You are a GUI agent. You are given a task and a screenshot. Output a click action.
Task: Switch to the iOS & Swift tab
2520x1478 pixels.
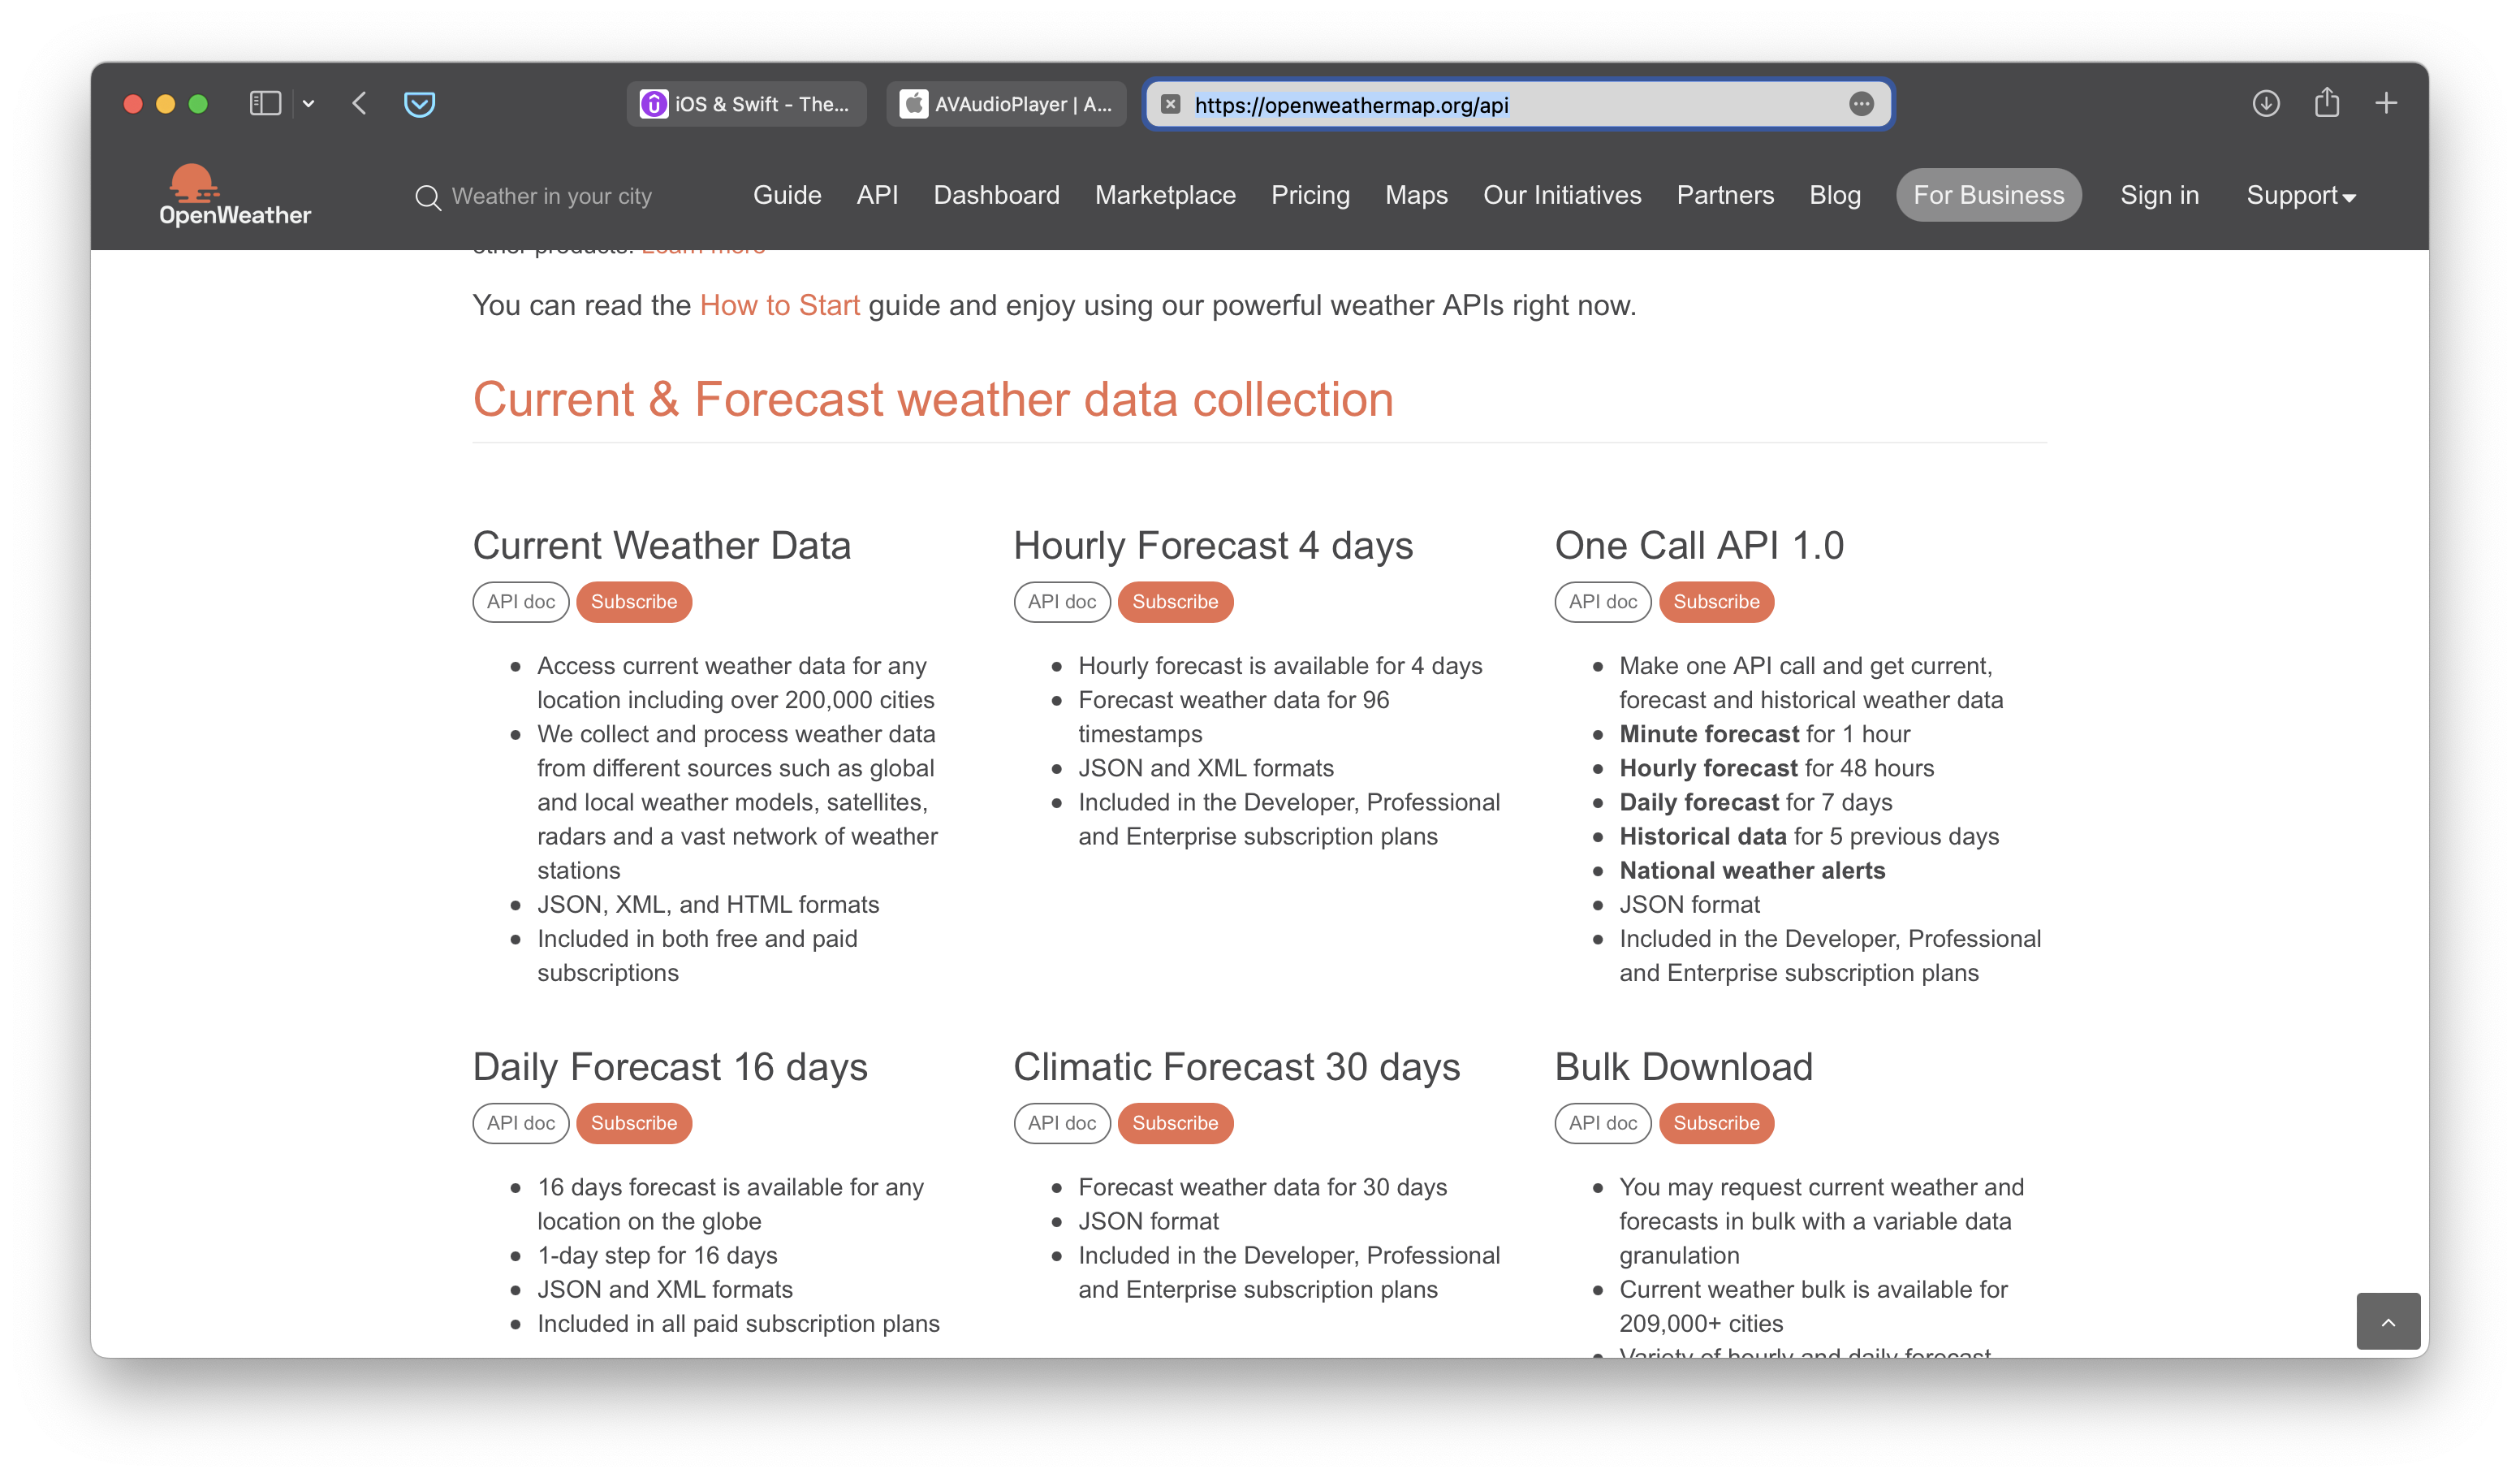tap(747, 104)
